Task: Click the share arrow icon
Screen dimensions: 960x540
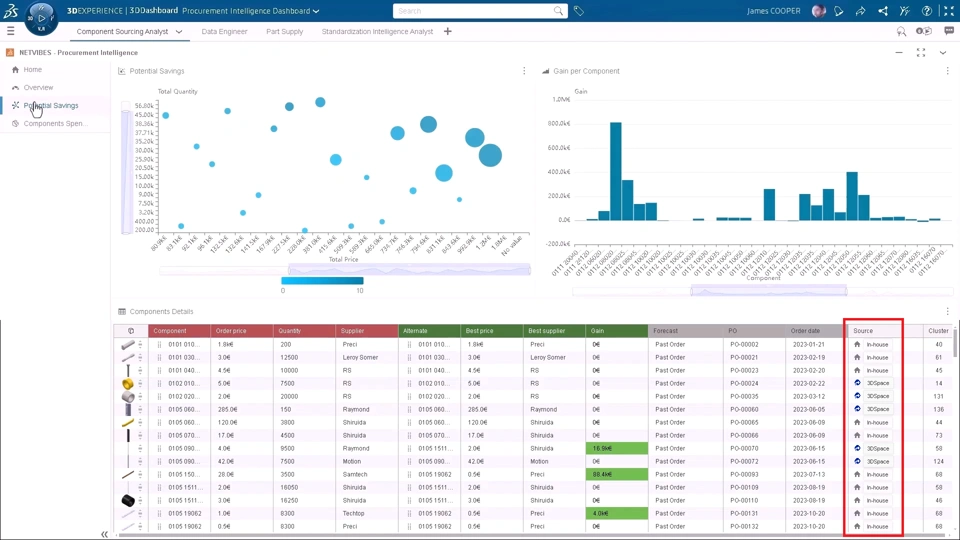Action: (861, 10)
